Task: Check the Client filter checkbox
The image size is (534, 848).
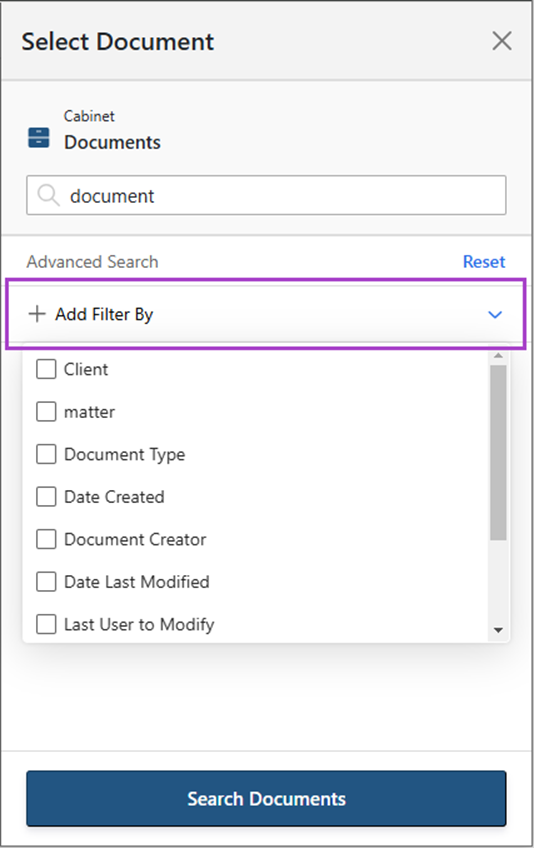Action: (46, 369)
